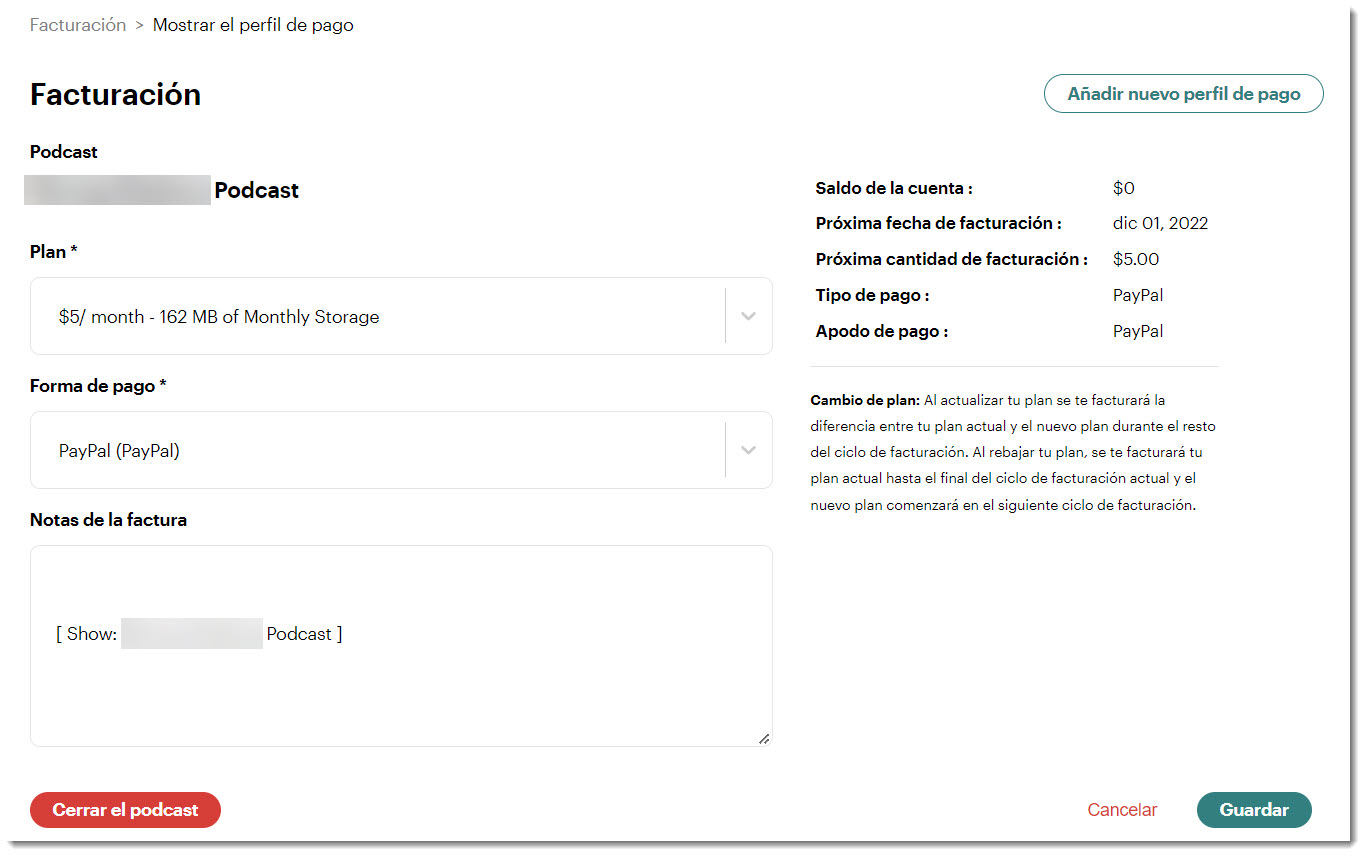Screen dimensions: 1365x856
Task: Click the '$5.00' next billing amount
Action: pyautogui.click(x=1136, y=259)
